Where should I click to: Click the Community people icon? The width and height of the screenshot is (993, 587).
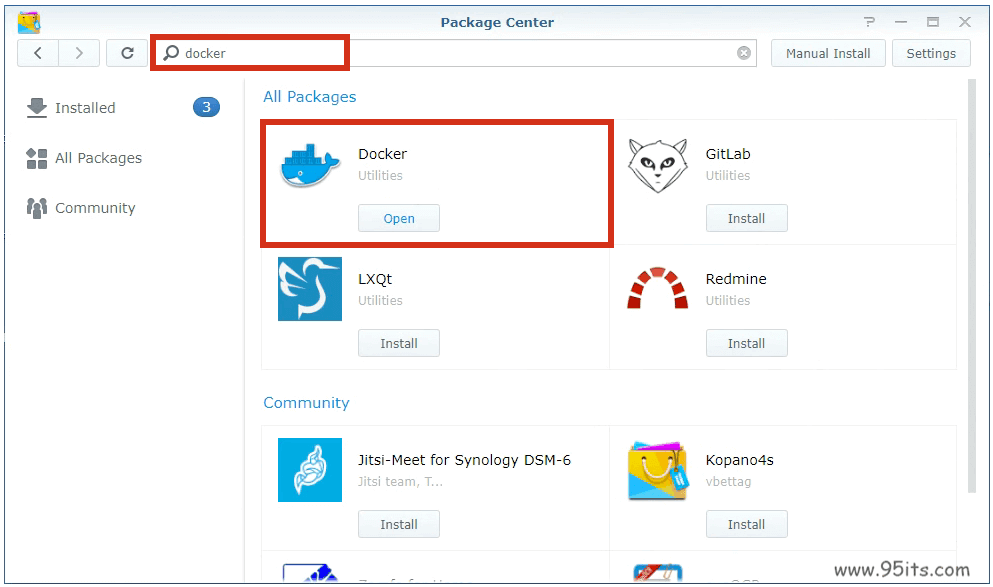click(37, 208)
